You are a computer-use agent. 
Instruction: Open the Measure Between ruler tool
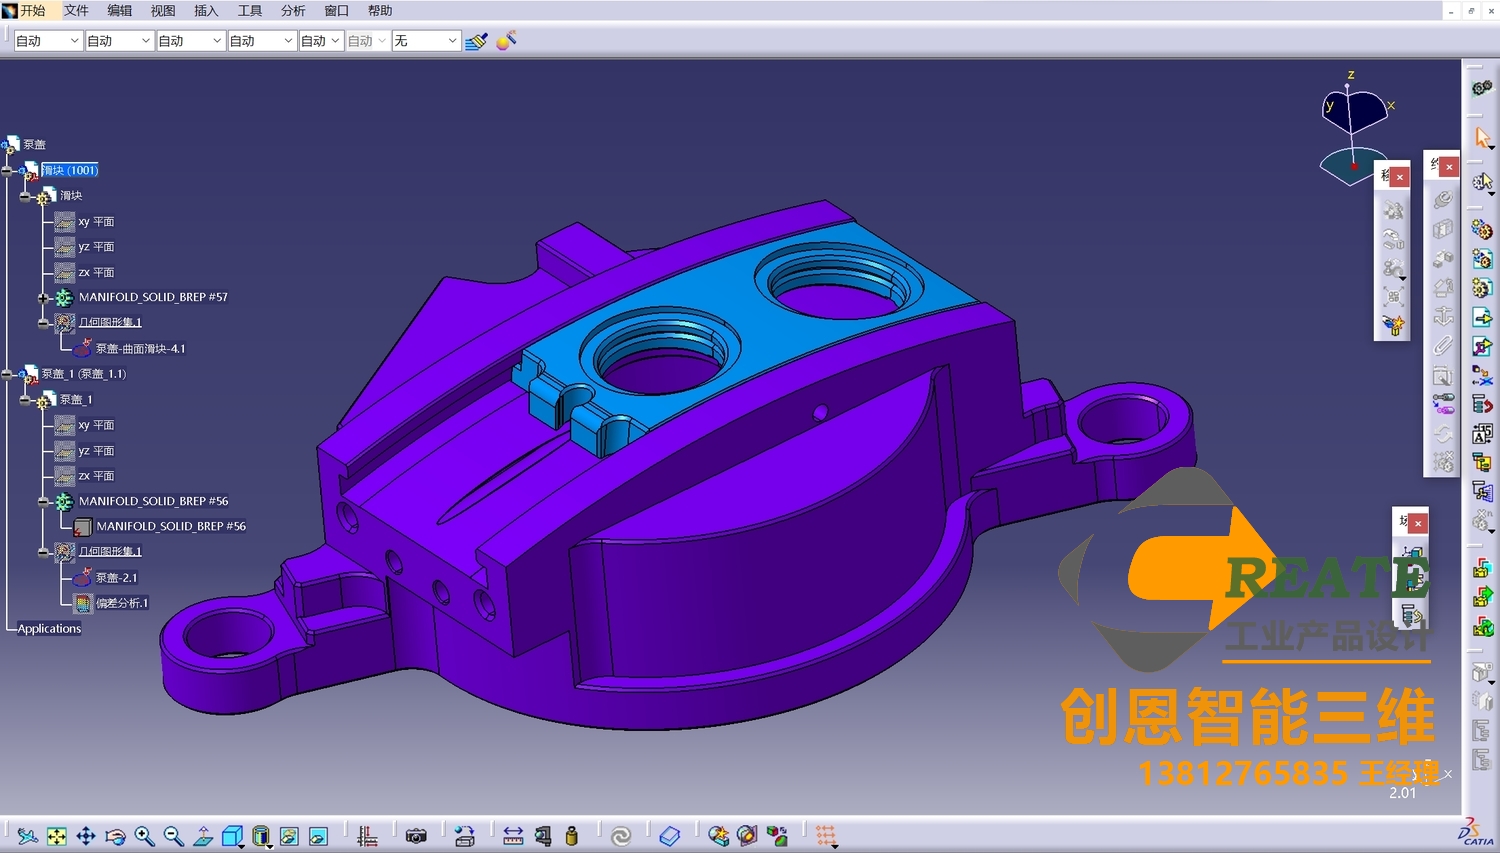point(513,836)
